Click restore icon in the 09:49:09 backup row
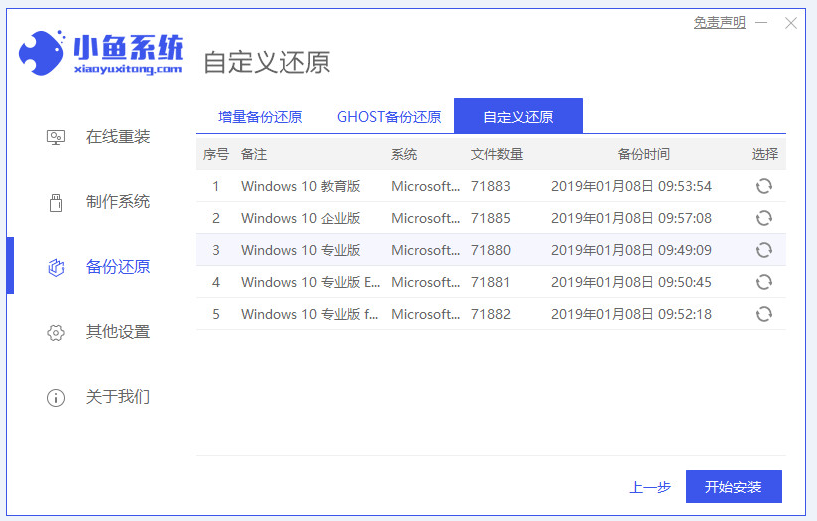Screen dimensions: 817x521 763,250
